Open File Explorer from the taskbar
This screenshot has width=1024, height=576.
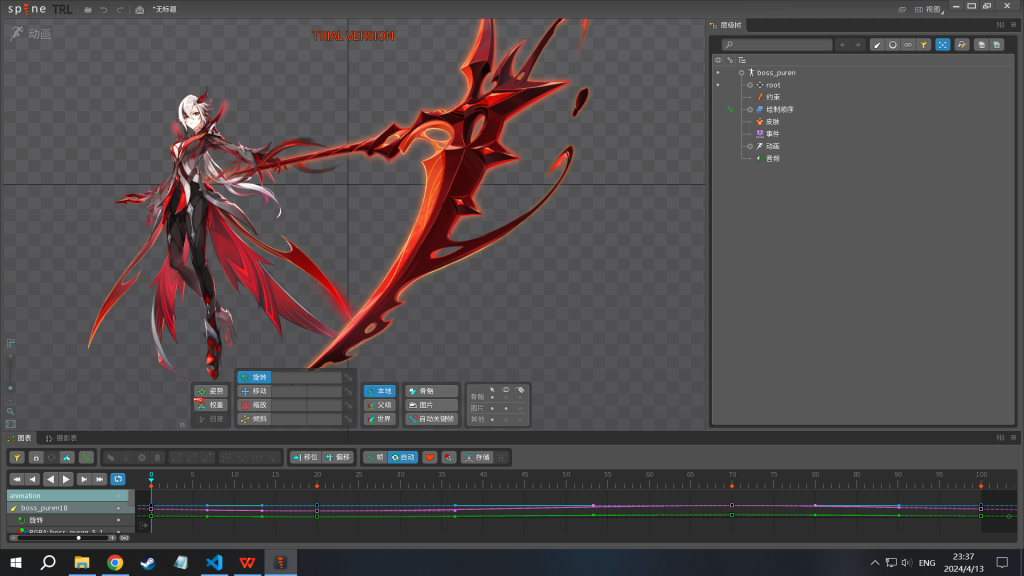82,562
